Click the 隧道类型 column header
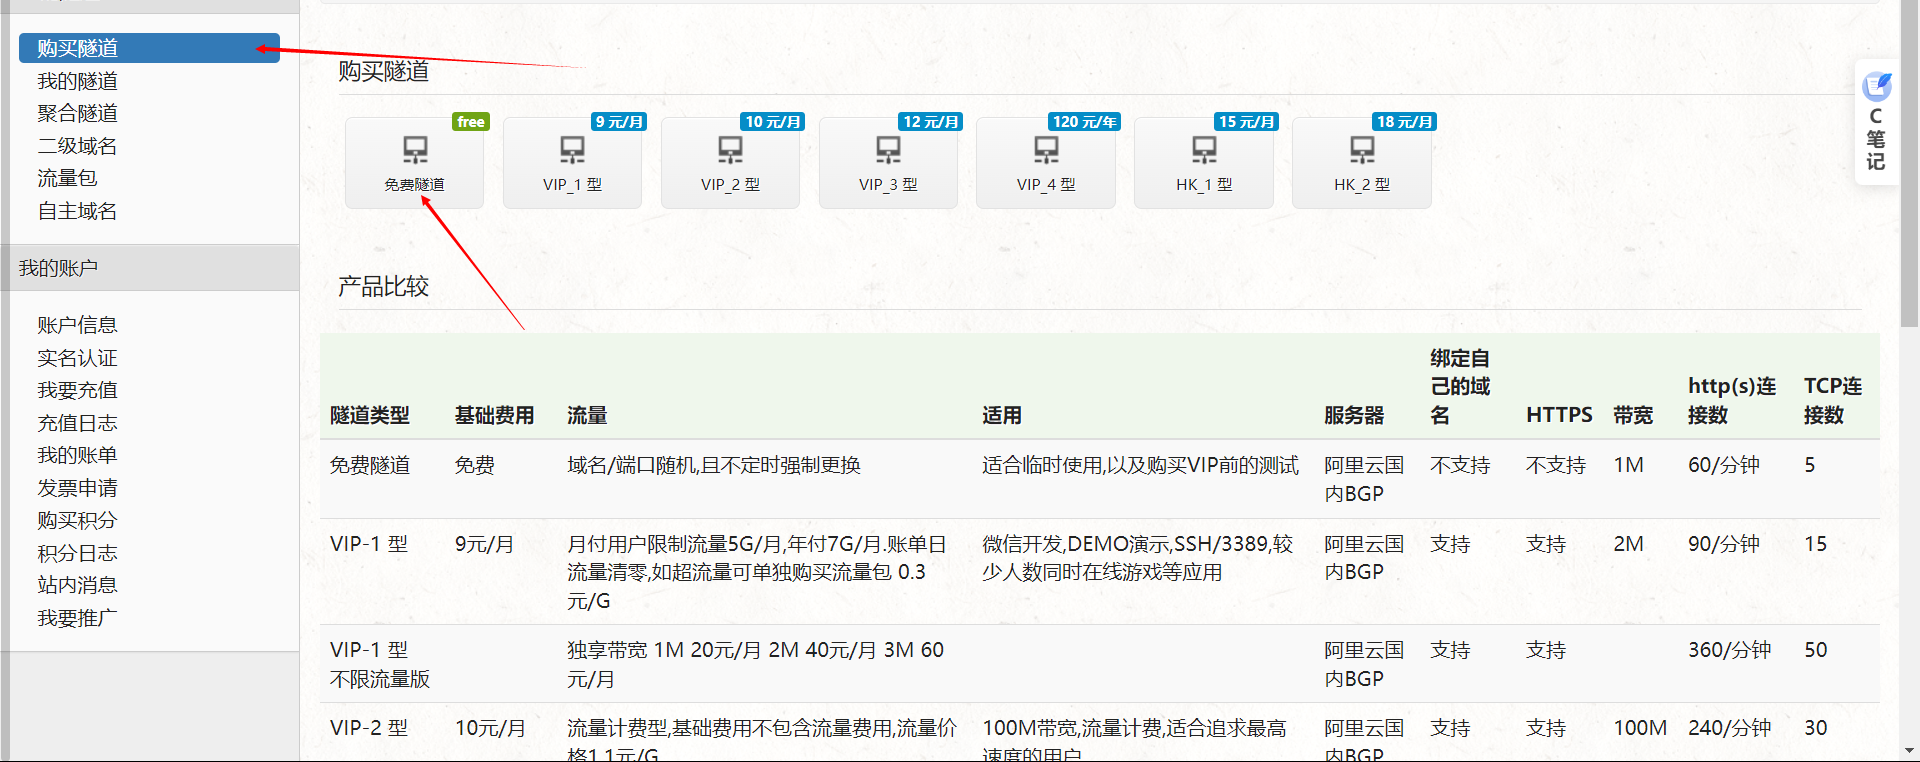The image size is (1920, 762). pyautogui.click(x=370, y=415)
